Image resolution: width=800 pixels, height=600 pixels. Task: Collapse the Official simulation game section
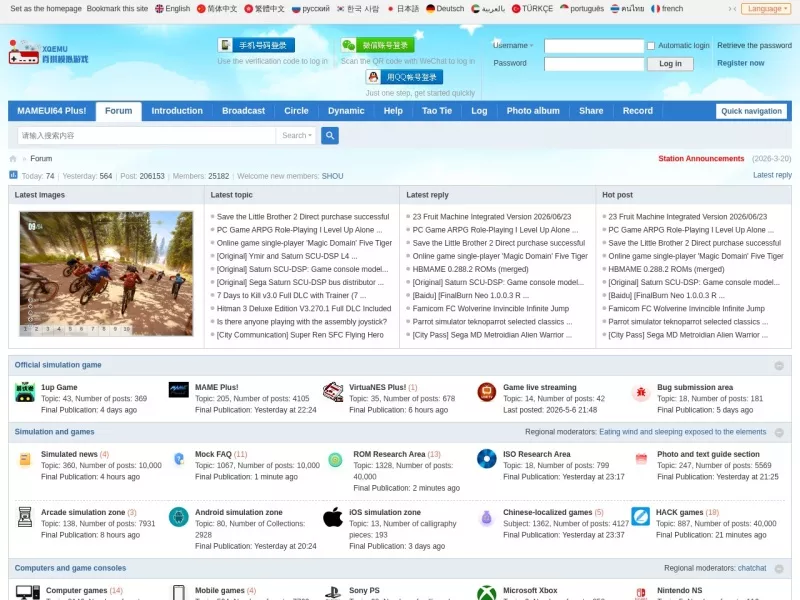click(x=779, y=365)
